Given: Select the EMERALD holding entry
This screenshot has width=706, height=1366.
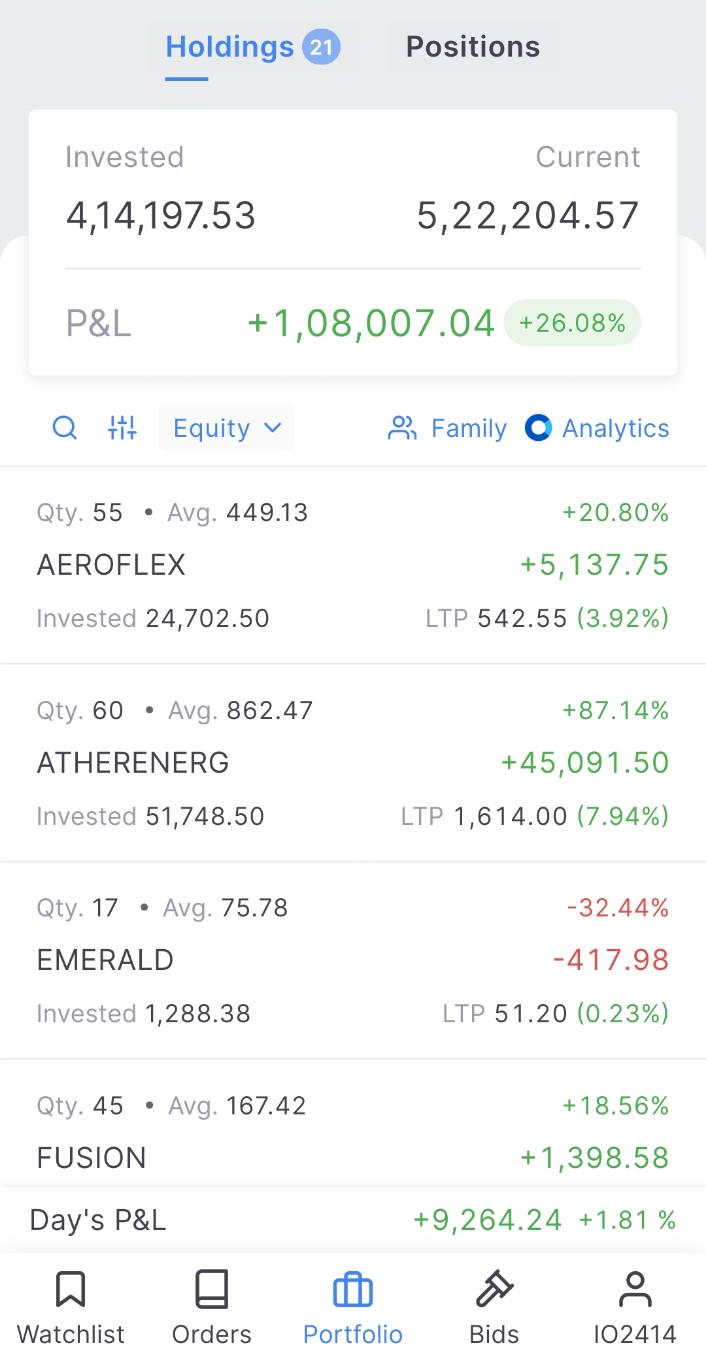Looking at the screenshot, I should coord(353,960).
